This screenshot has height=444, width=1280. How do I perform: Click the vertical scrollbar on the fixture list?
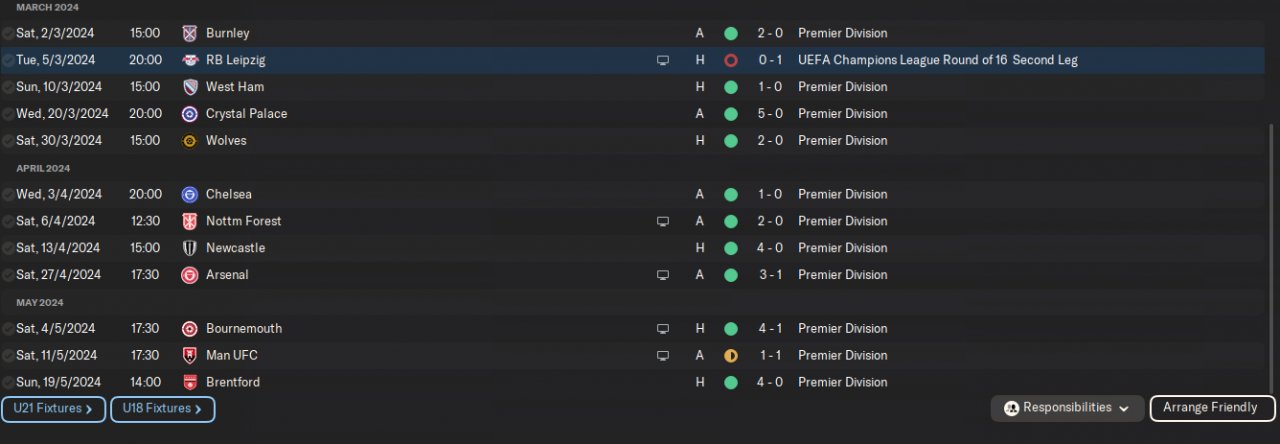coord(1273,250)
